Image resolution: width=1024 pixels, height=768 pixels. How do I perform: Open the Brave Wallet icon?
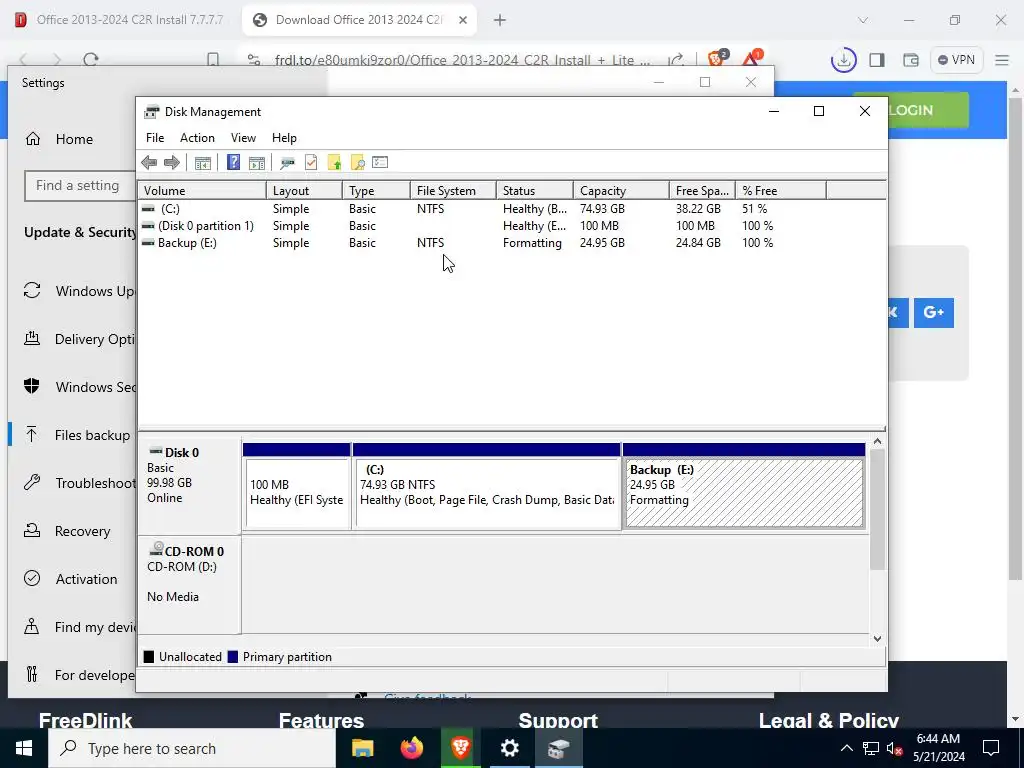click(x=911, y=60)
